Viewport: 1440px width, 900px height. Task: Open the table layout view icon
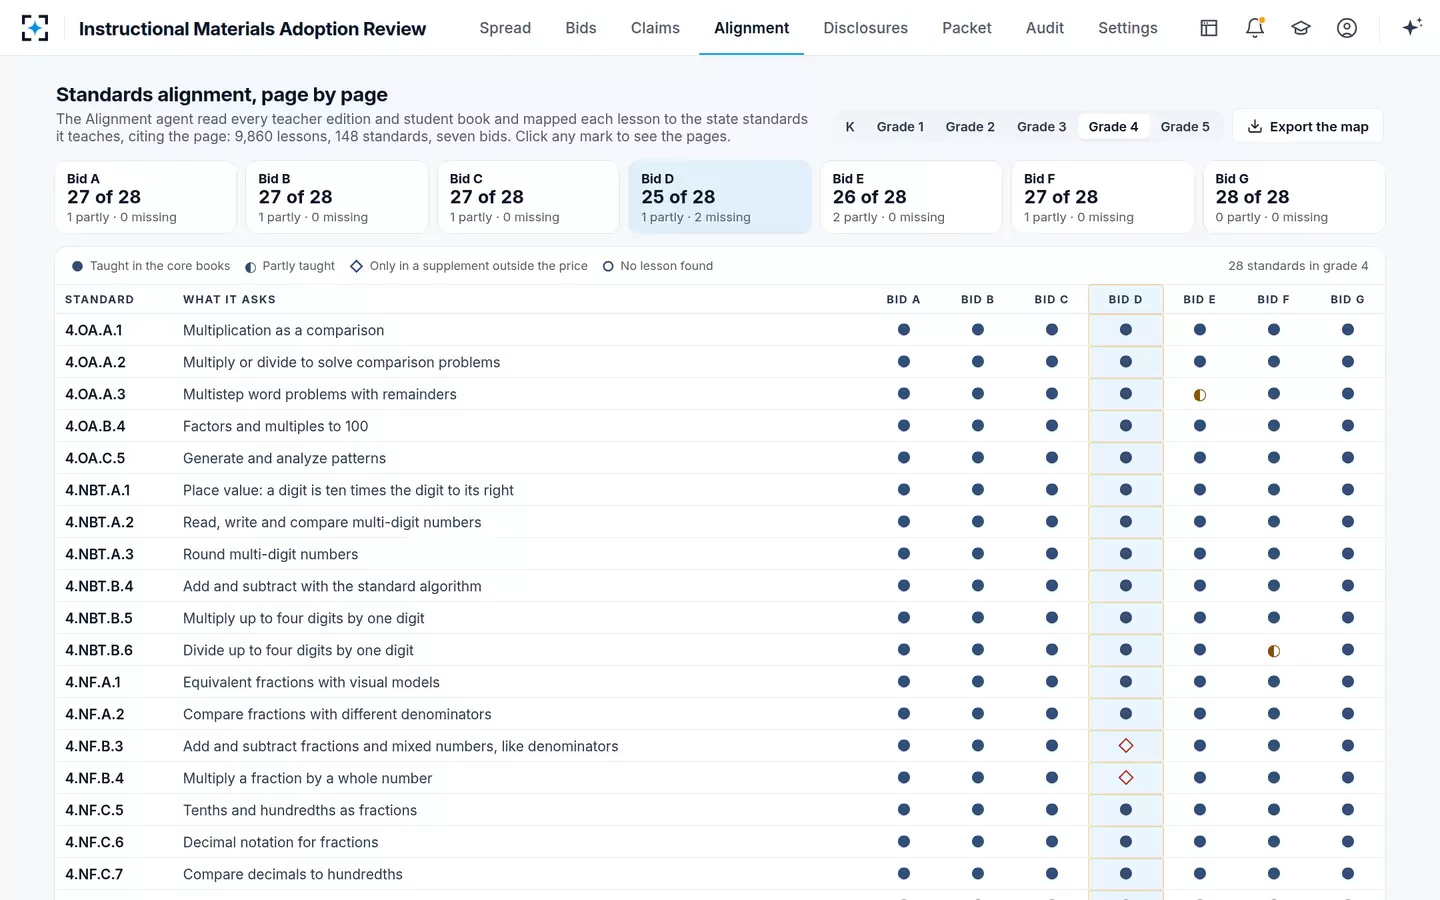pyautogui.click(x=1209, y=28)
